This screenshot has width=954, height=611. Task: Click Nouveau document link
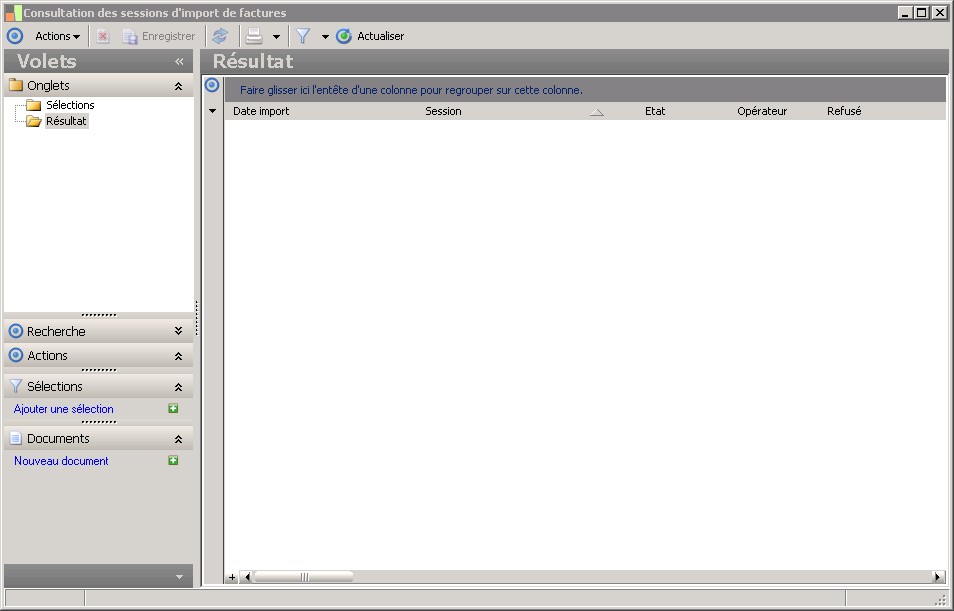[61, 461]
